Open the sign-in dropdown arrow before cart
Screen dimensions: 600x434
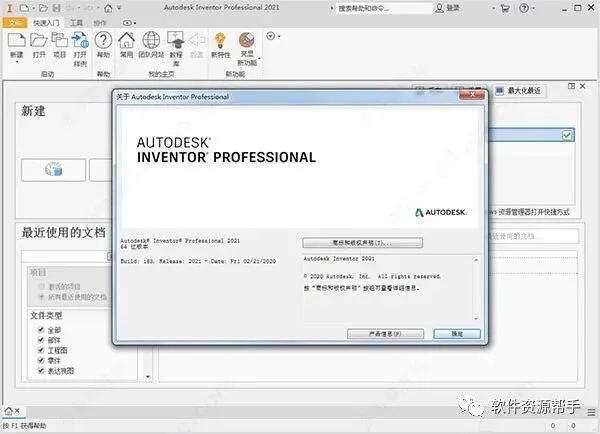(x=494, y=8)
